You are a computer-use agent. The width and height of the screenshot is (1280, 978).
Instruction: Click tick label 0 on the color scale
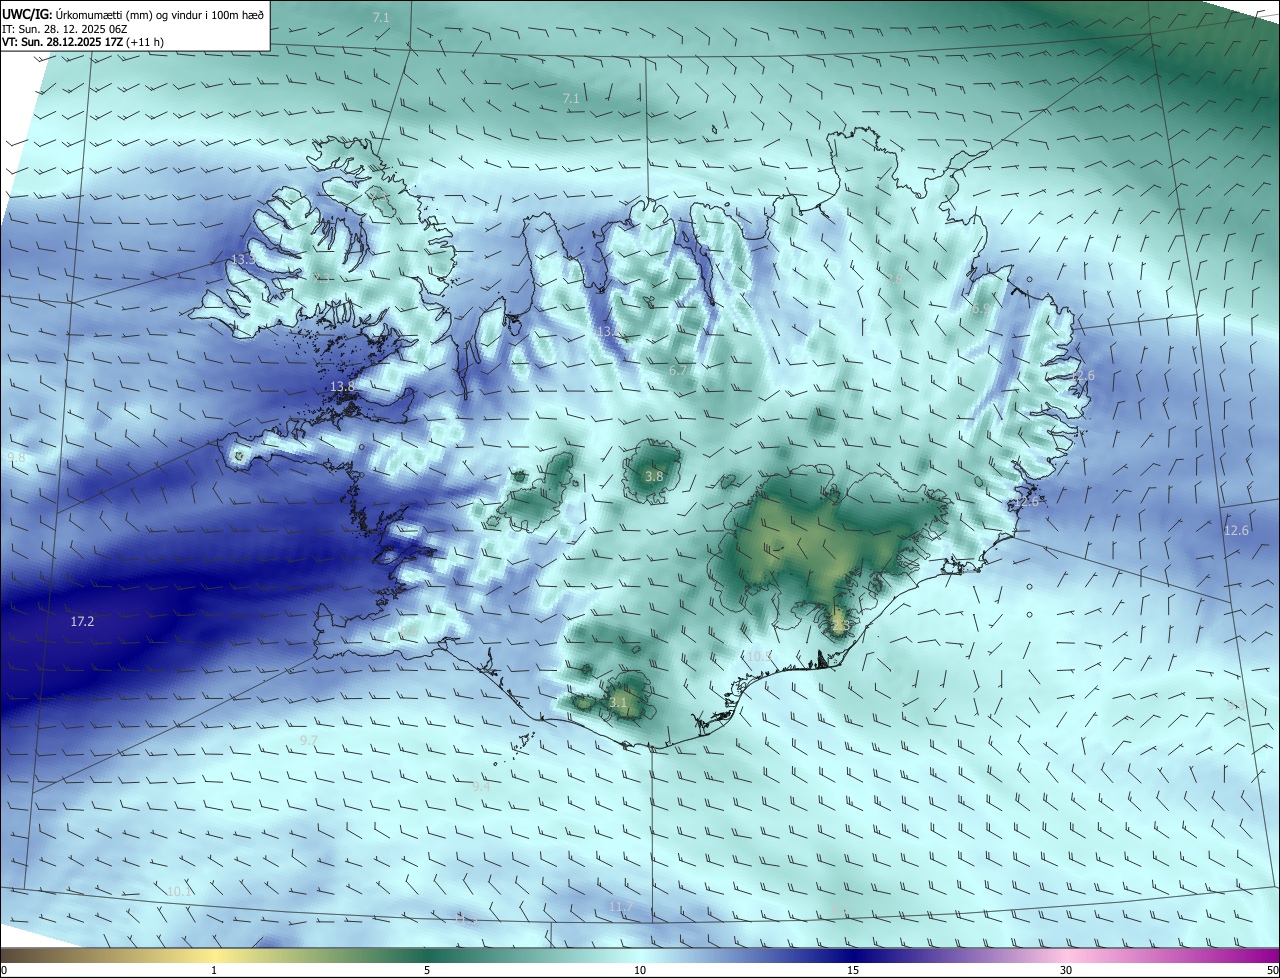click(4, 970)
